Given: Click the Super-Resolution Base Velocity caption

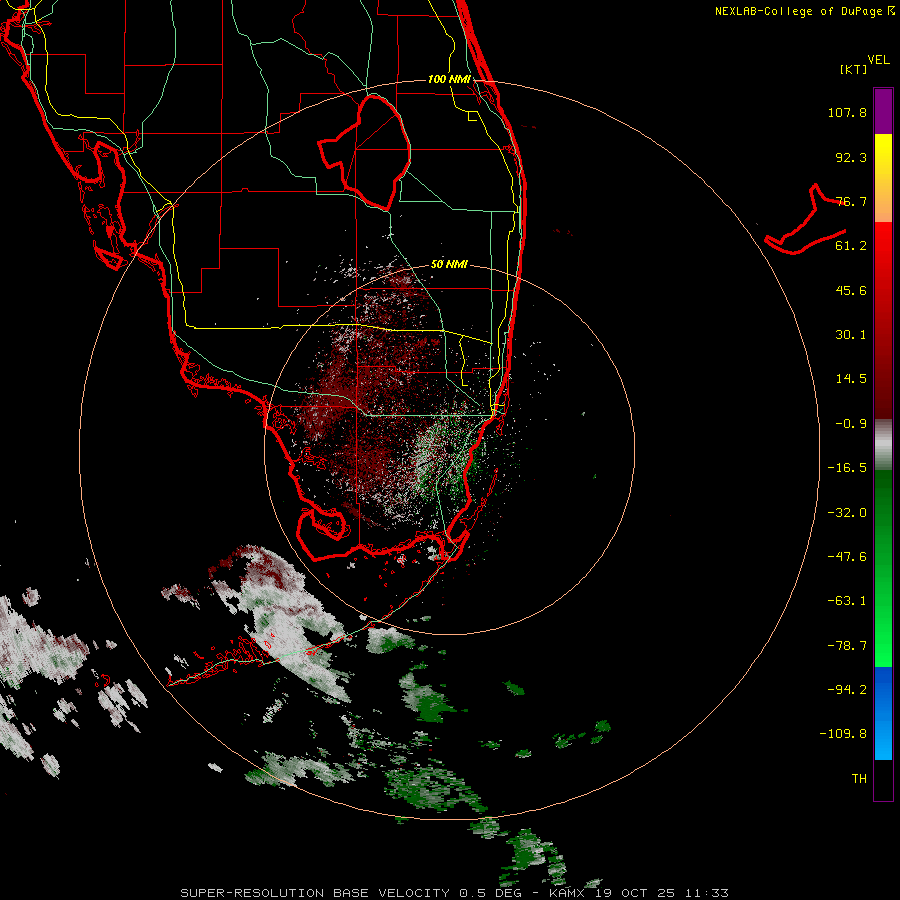Looking at the screenshot, I should 455,893.
